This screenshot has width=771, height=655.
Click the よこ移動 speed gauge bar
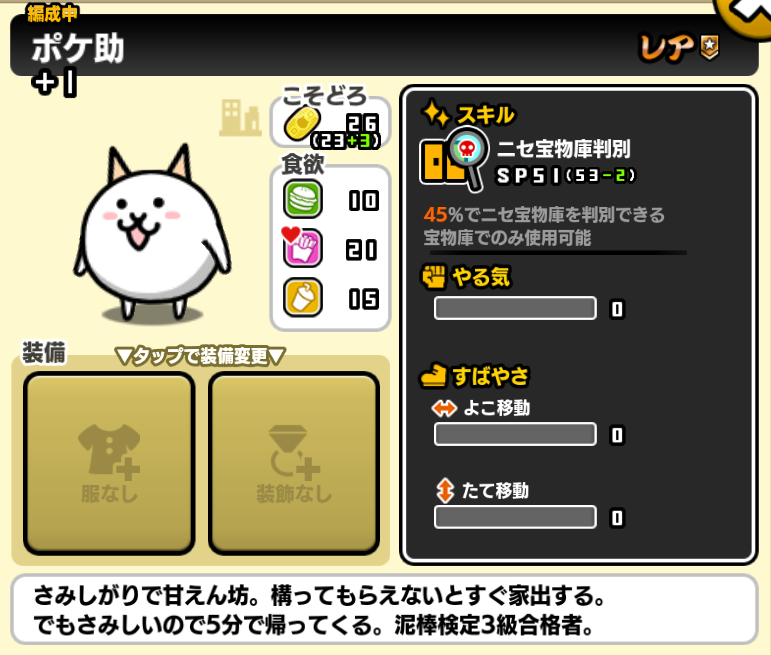515,434
